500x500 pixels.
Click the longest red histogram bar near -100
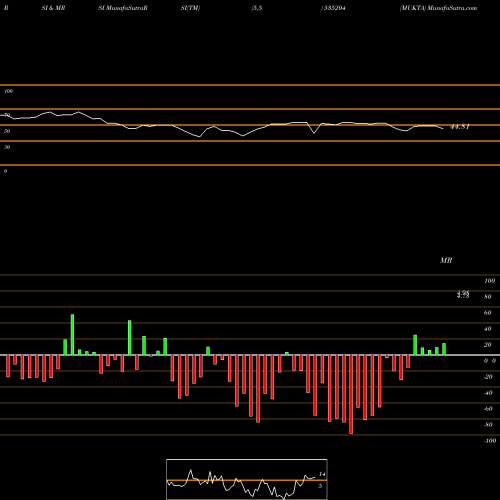351,394
